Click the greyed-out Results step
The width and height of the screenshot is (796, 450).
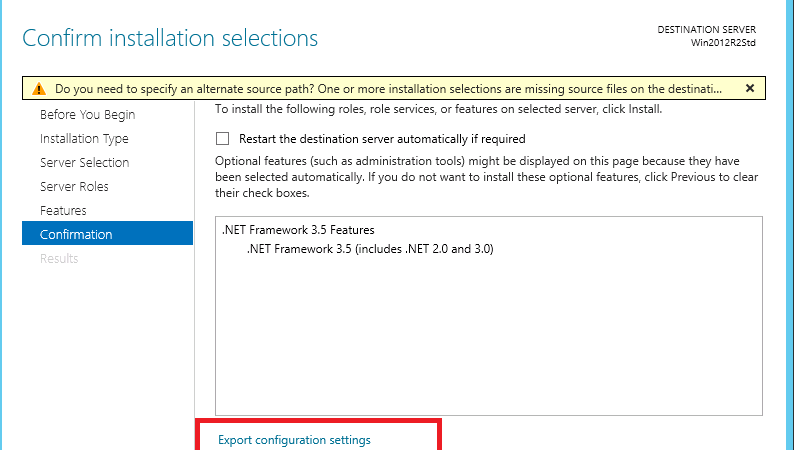(59, 259)
